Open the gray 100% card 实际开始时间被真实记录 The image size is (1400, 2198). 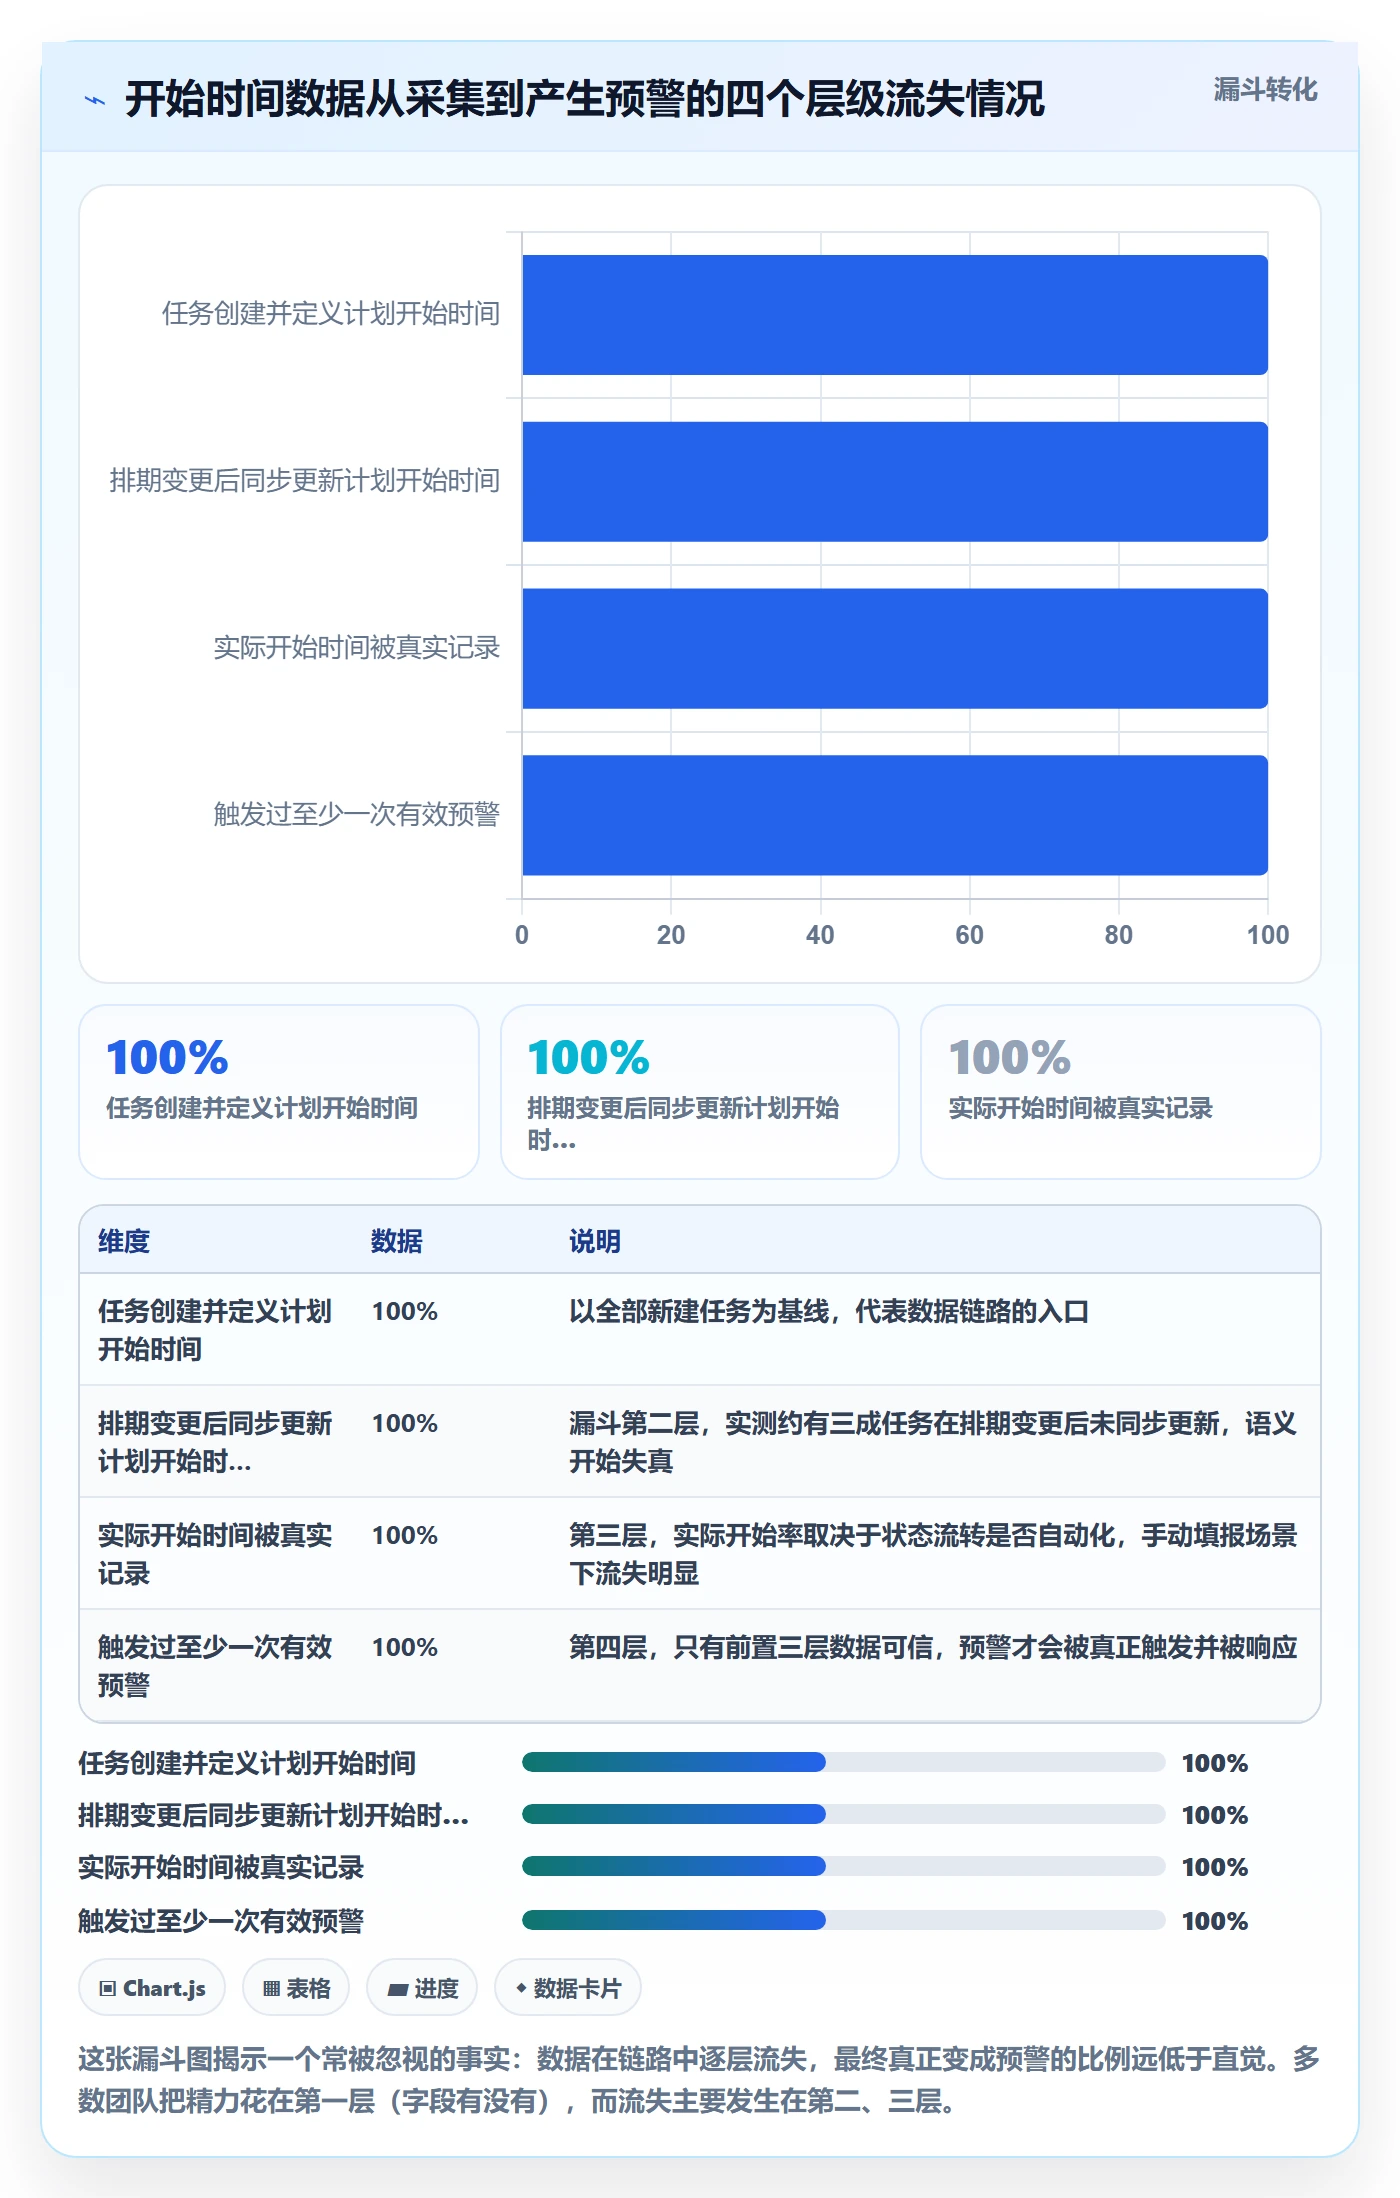click(1121, 1092)
